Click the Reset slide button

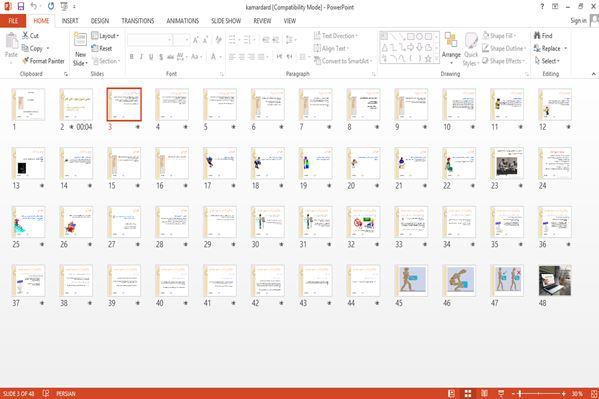tap(102, 48)
